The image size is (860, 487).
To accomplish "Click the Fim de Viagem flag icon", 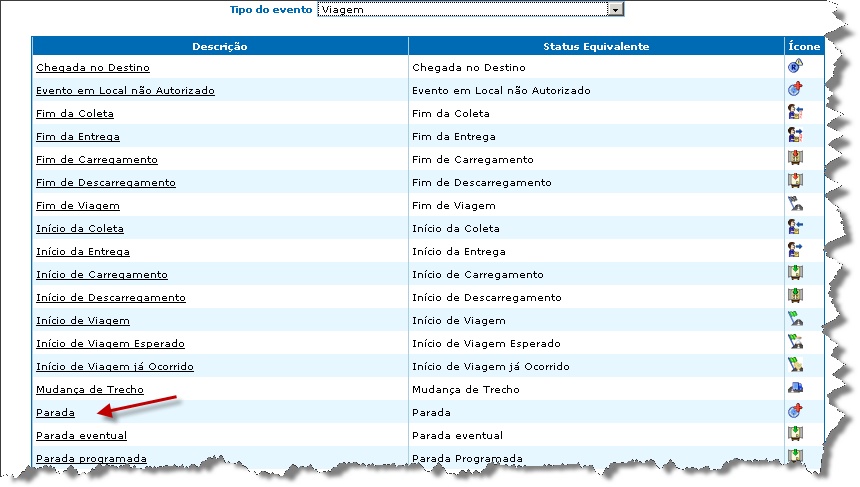I will 795,204.
